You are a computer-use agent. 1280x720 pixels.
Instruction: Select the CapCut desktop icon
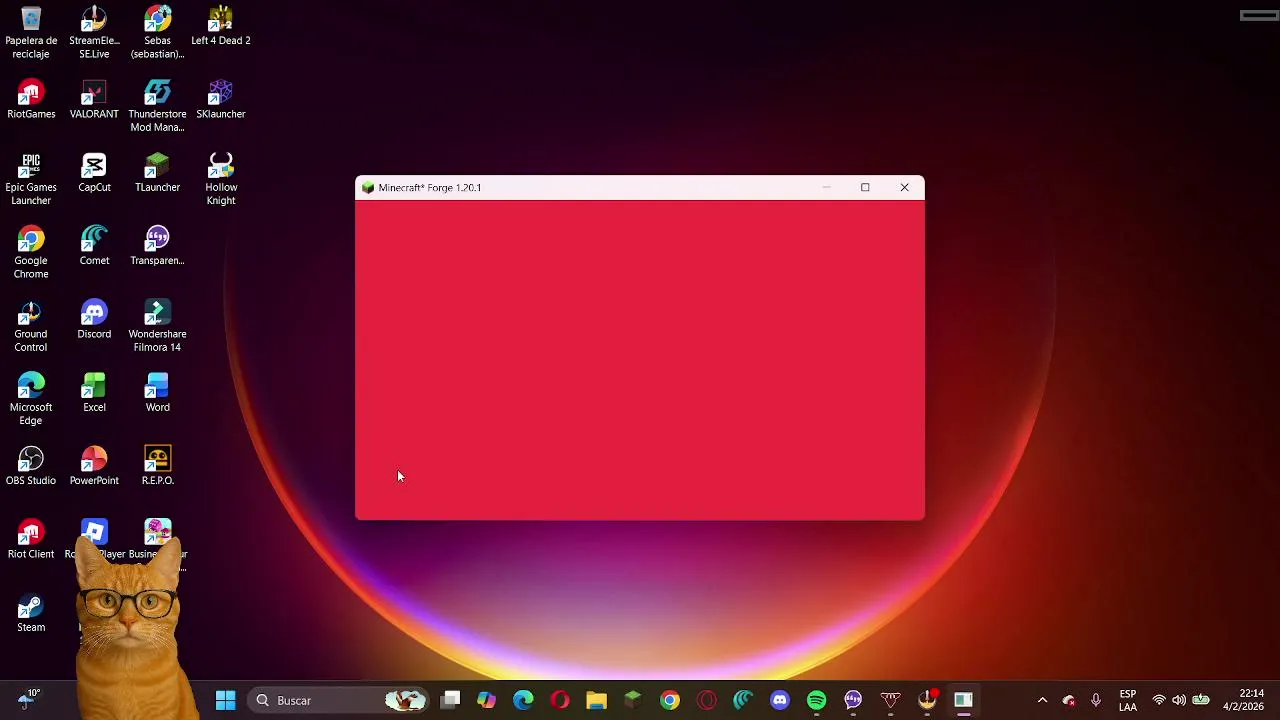[94, 173]
